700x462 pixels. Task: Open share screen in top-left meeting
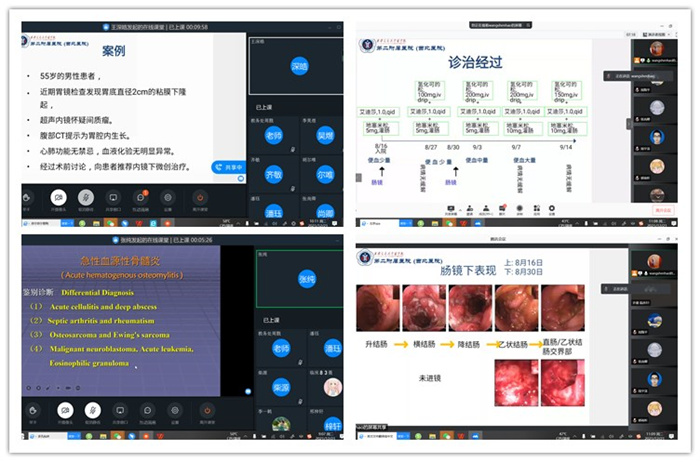click(x=115, y=198)
